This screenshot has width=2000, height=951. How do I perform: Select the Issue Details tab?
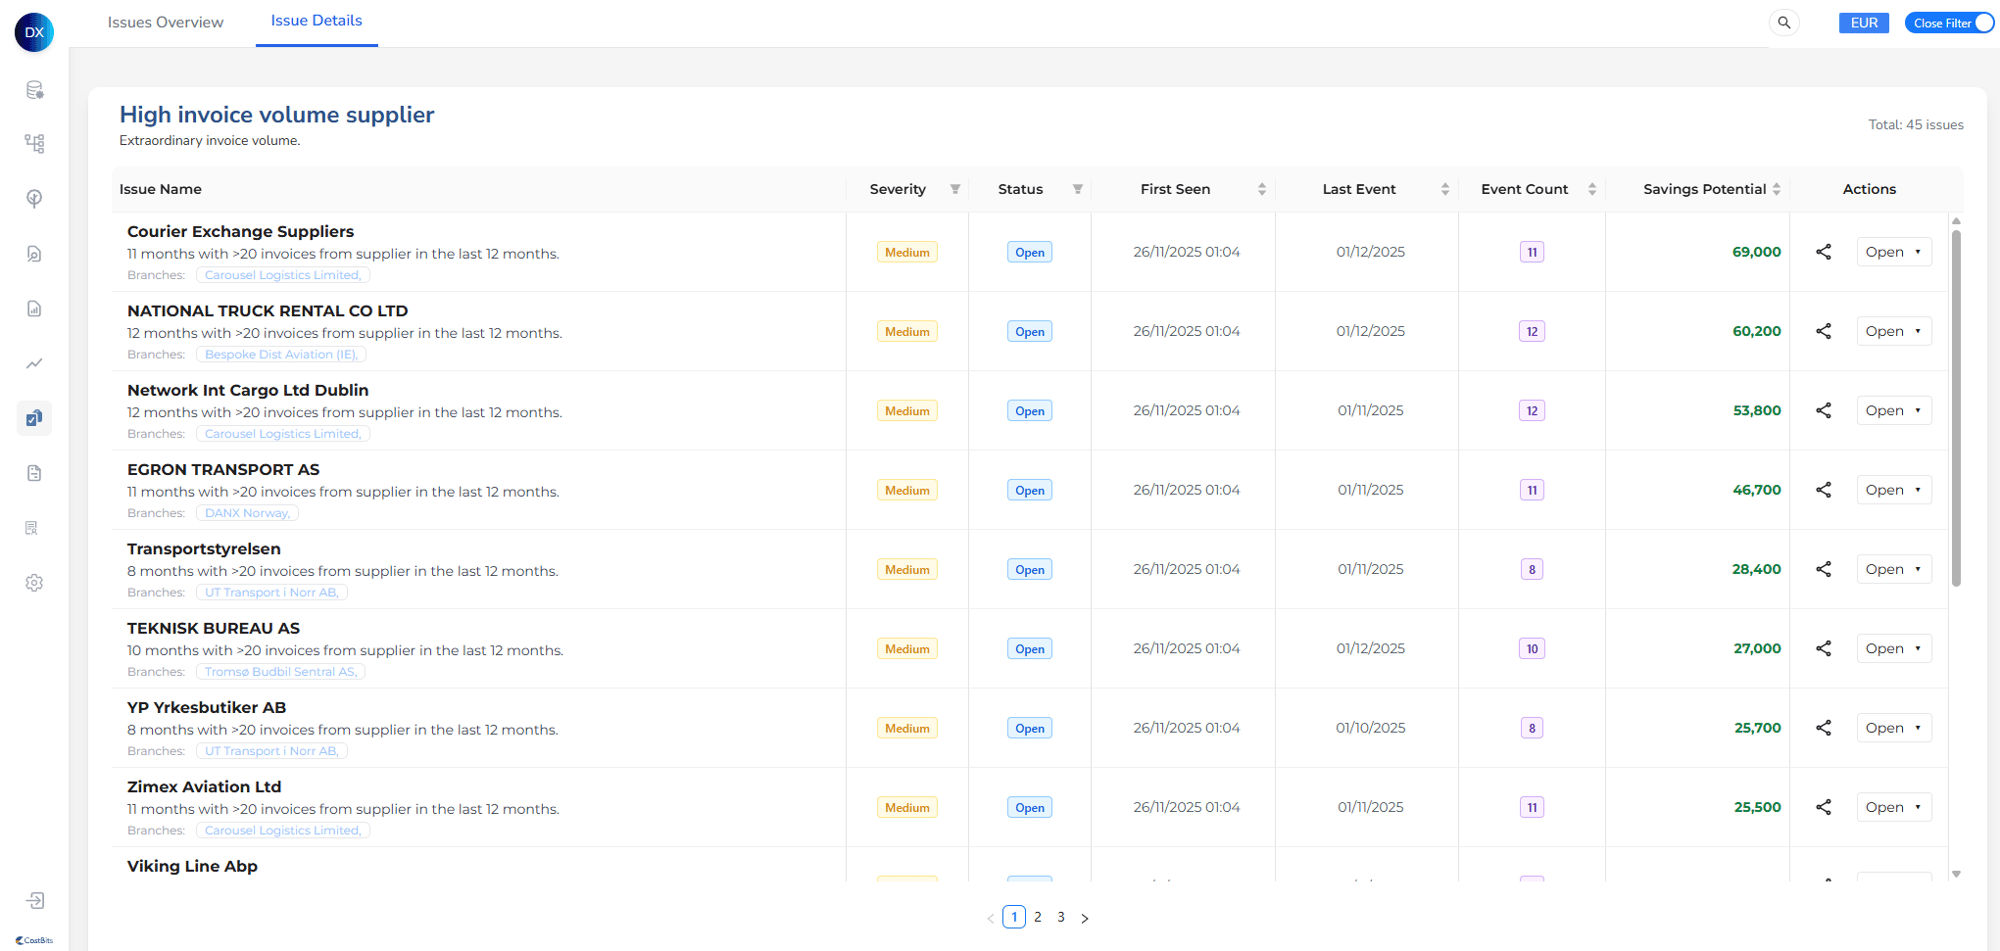316,21
